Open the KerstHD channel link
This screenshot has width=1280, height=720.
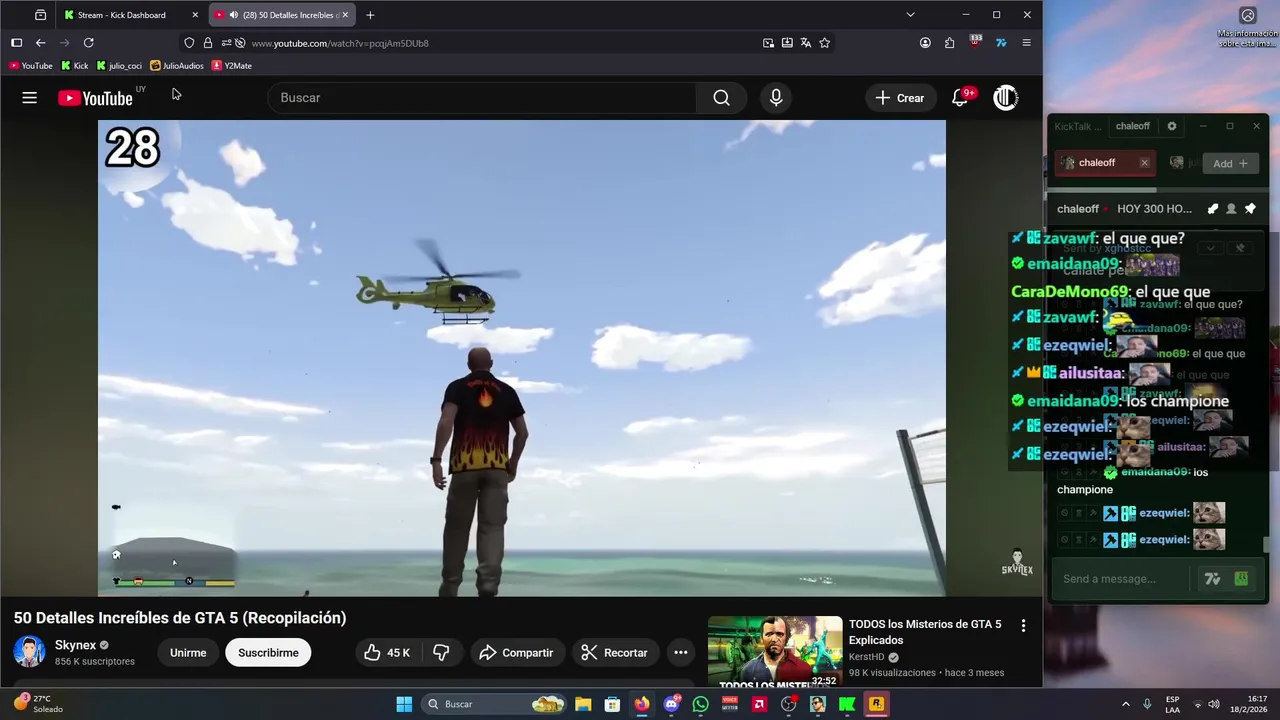[x=867, y=657]
